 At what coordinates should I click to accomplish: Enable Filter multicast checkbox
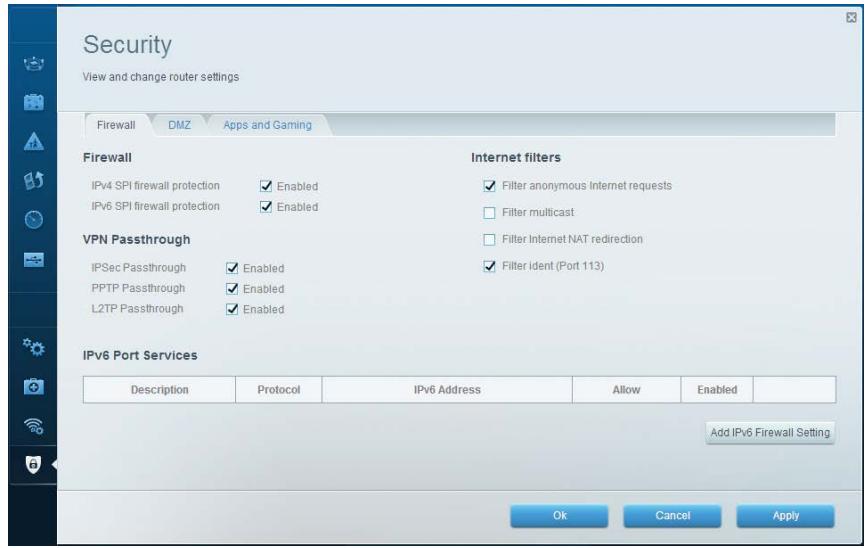pyautogui.click(x=489, y=212)
